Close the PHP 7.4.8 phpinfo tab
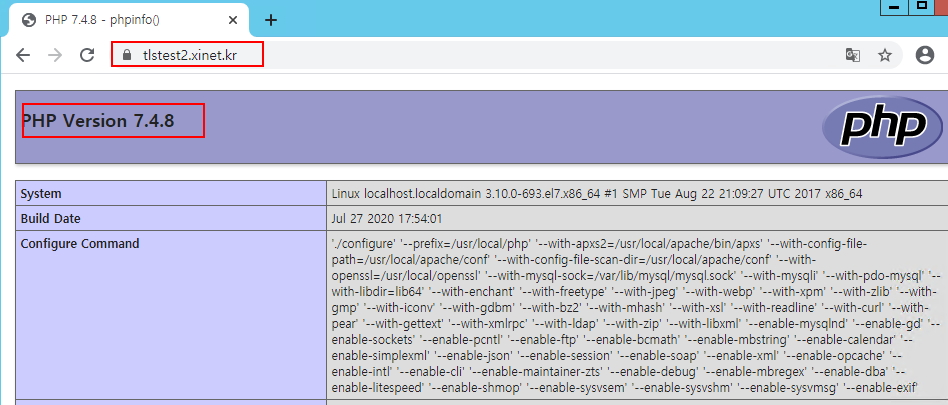Image resolution: width=948 pixels, height=405 pixels. 233,20
